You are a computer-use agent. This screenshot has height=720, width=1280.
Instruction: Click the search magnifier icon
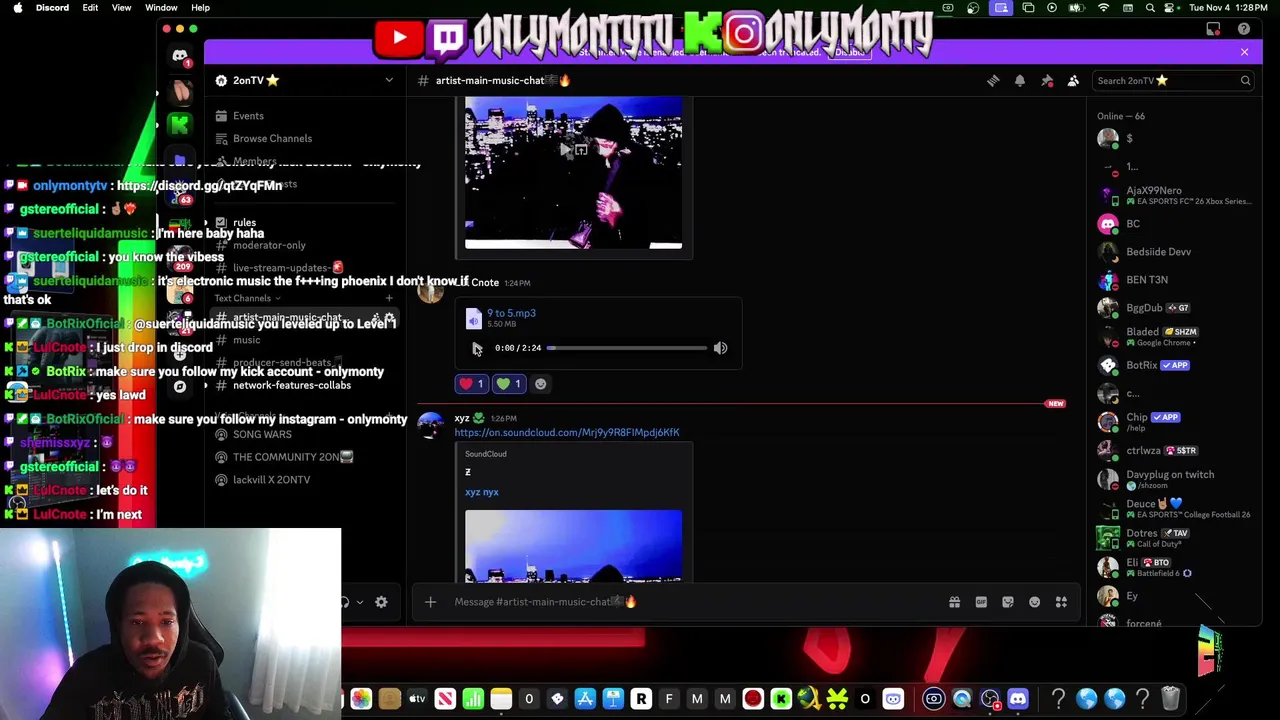click(x=1245, y=81)
